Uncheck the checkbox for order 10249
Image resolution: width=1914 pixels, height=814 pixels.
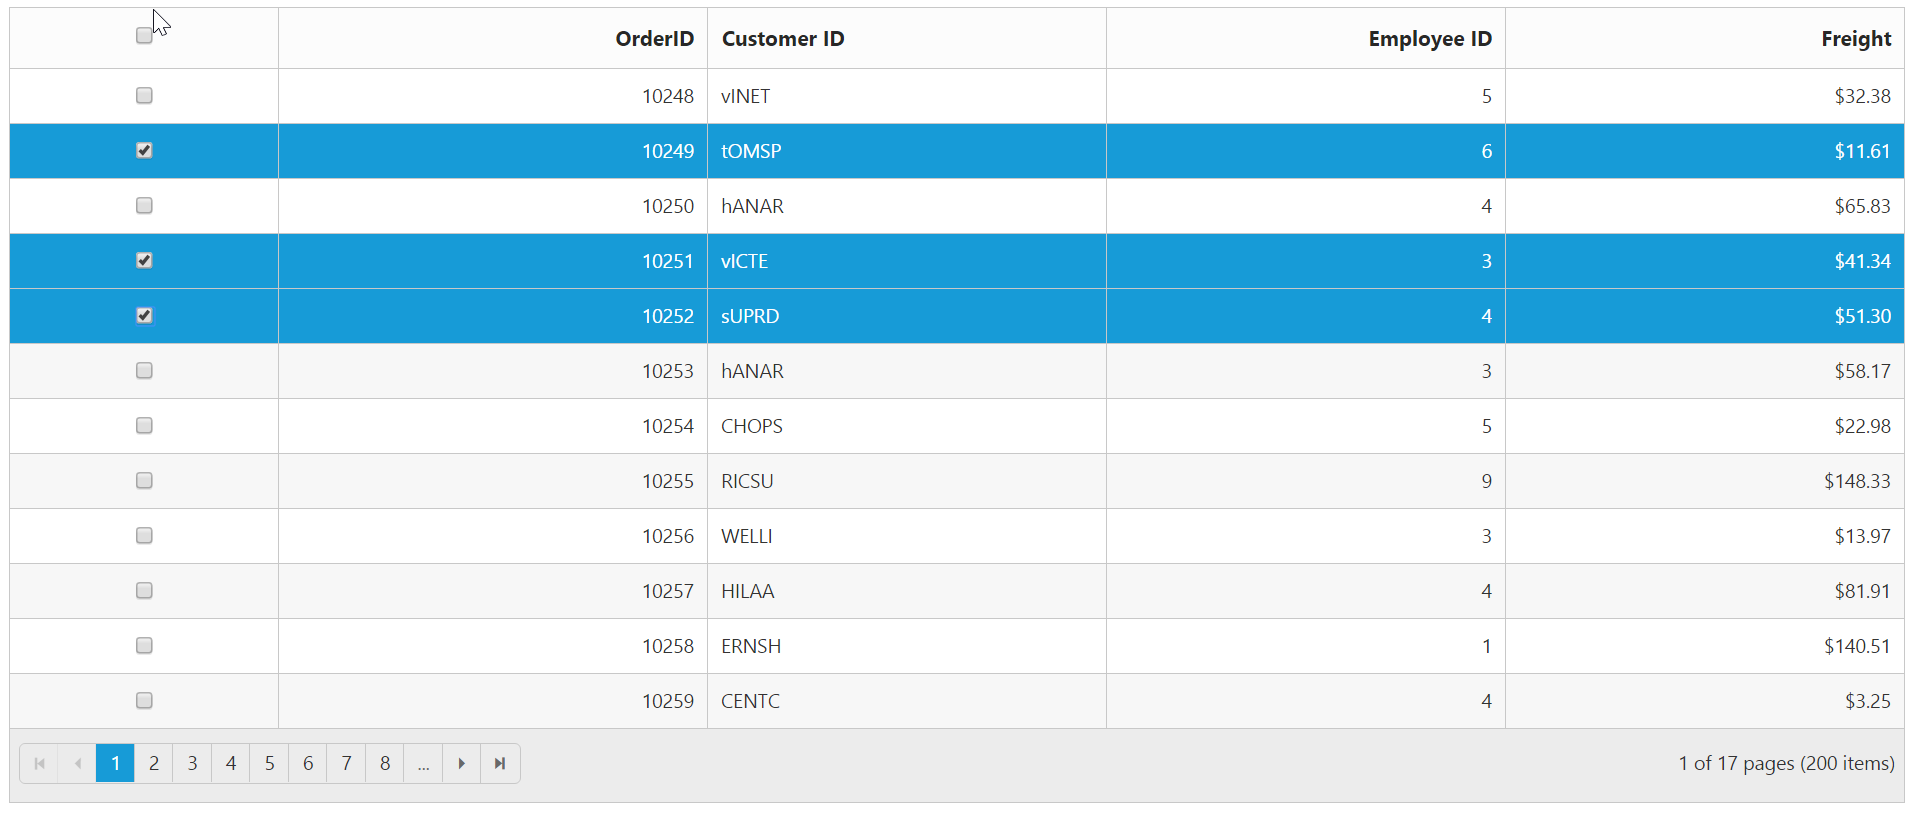tap(144, 151)
